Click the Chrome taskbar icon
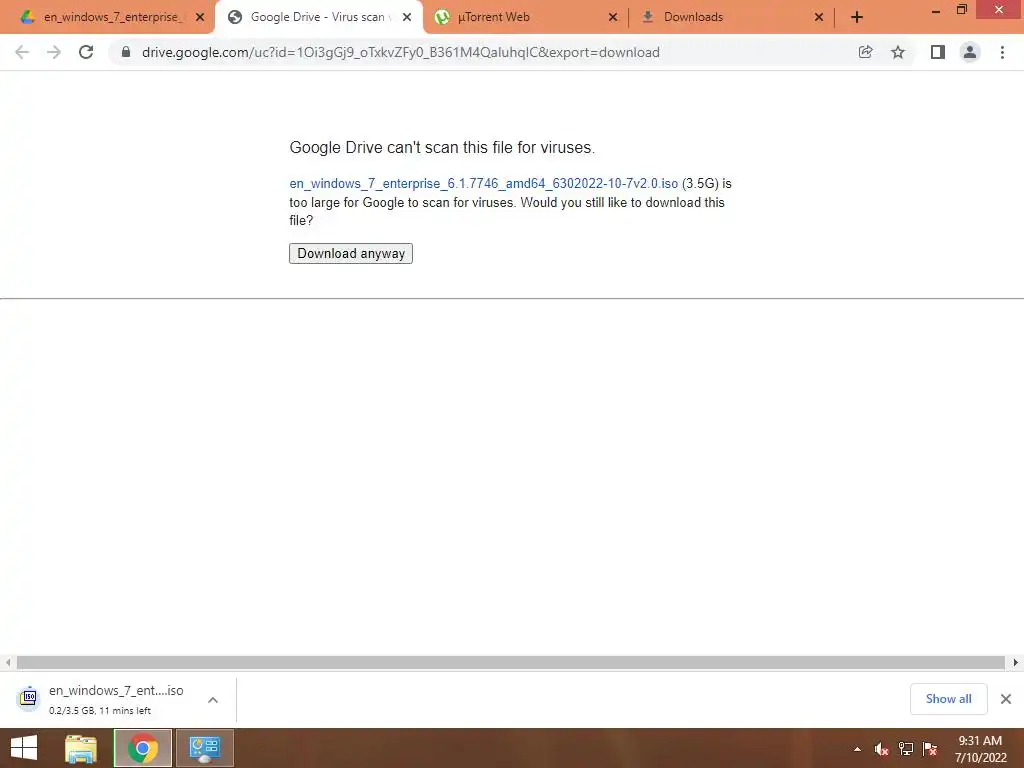The height and width of the screenshot is (768, 1024). coord(142,748)
